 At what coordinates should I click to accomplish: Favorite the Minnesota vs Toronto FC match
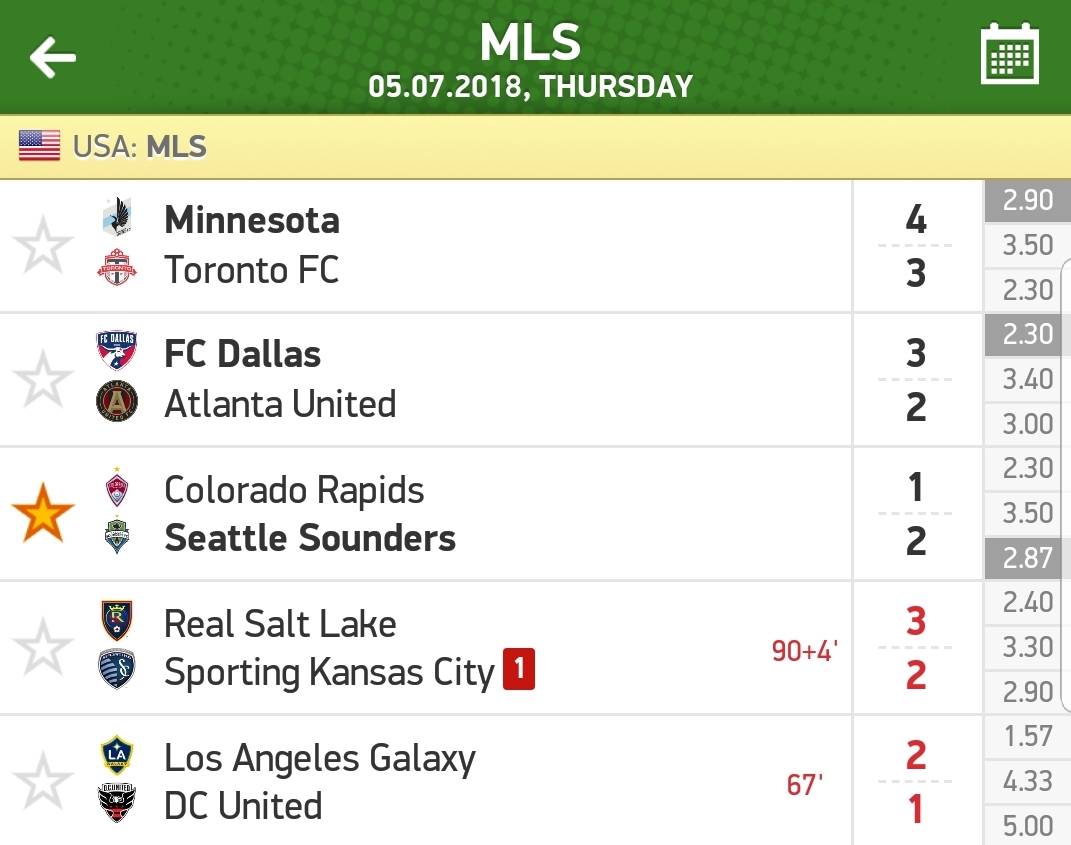43,246
